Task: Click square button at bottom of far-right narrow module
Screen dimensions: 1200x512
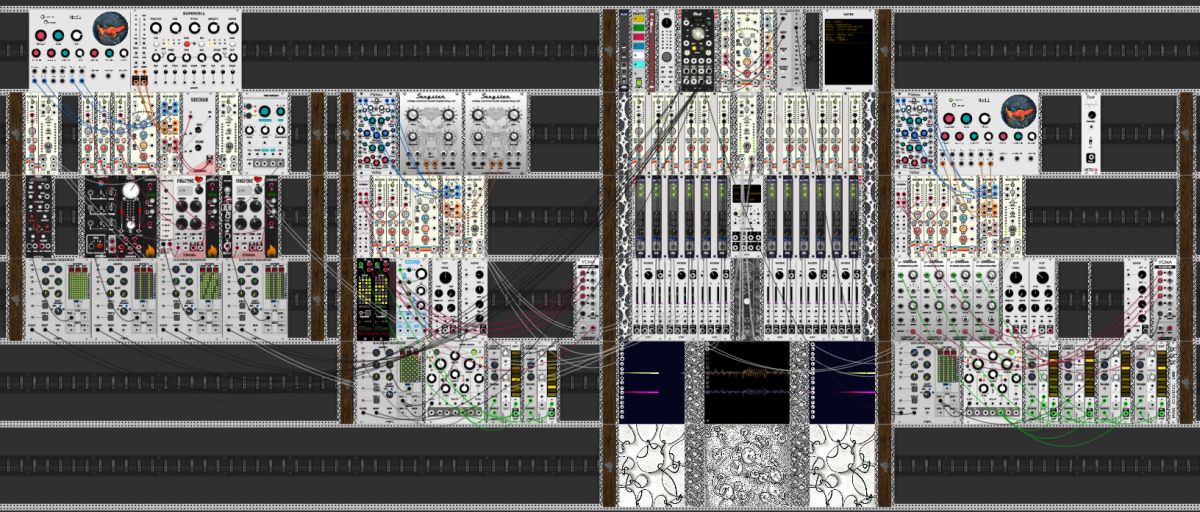Action: pyautogui.click(x=1090, y=157)
